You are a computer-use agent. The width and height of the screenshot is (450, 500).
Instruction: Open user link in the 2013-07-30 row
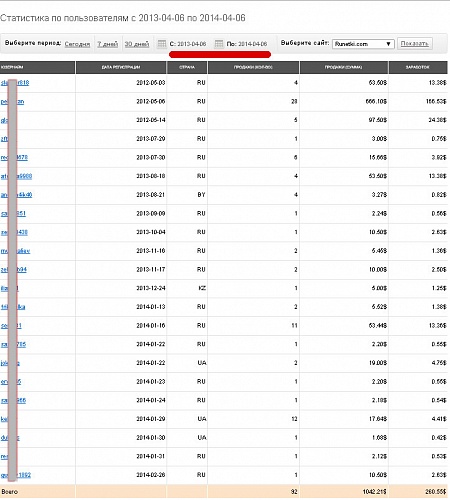[x=14, y=157]
